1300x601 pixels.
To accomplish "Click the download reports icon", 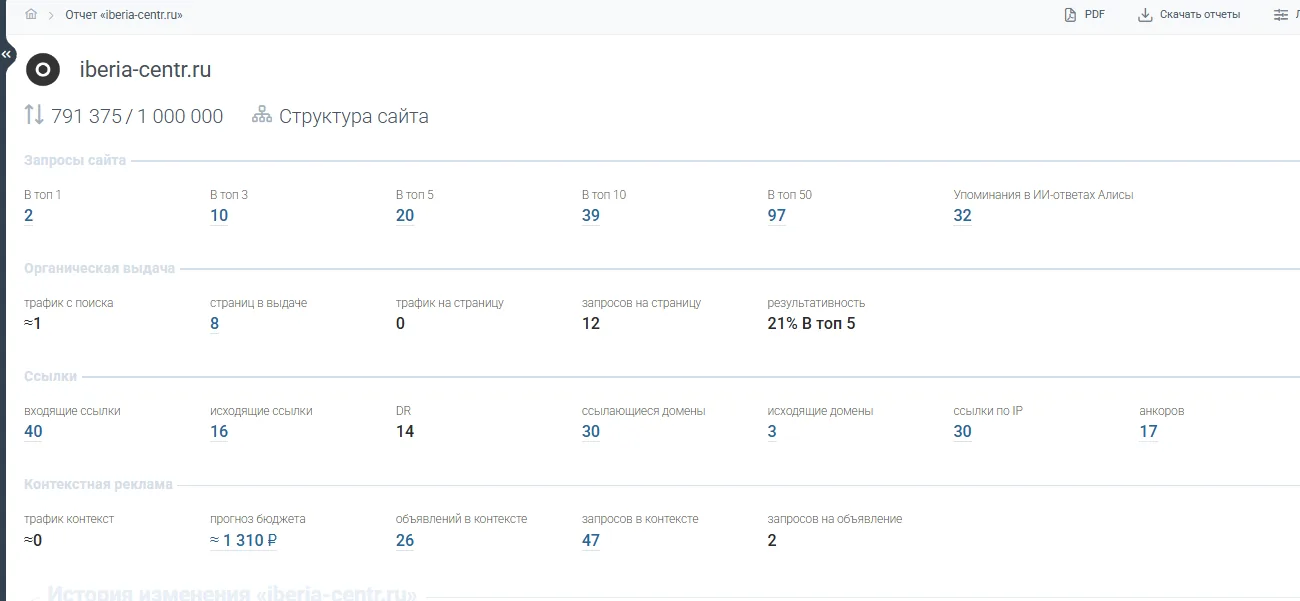I will click(1145, 15).
